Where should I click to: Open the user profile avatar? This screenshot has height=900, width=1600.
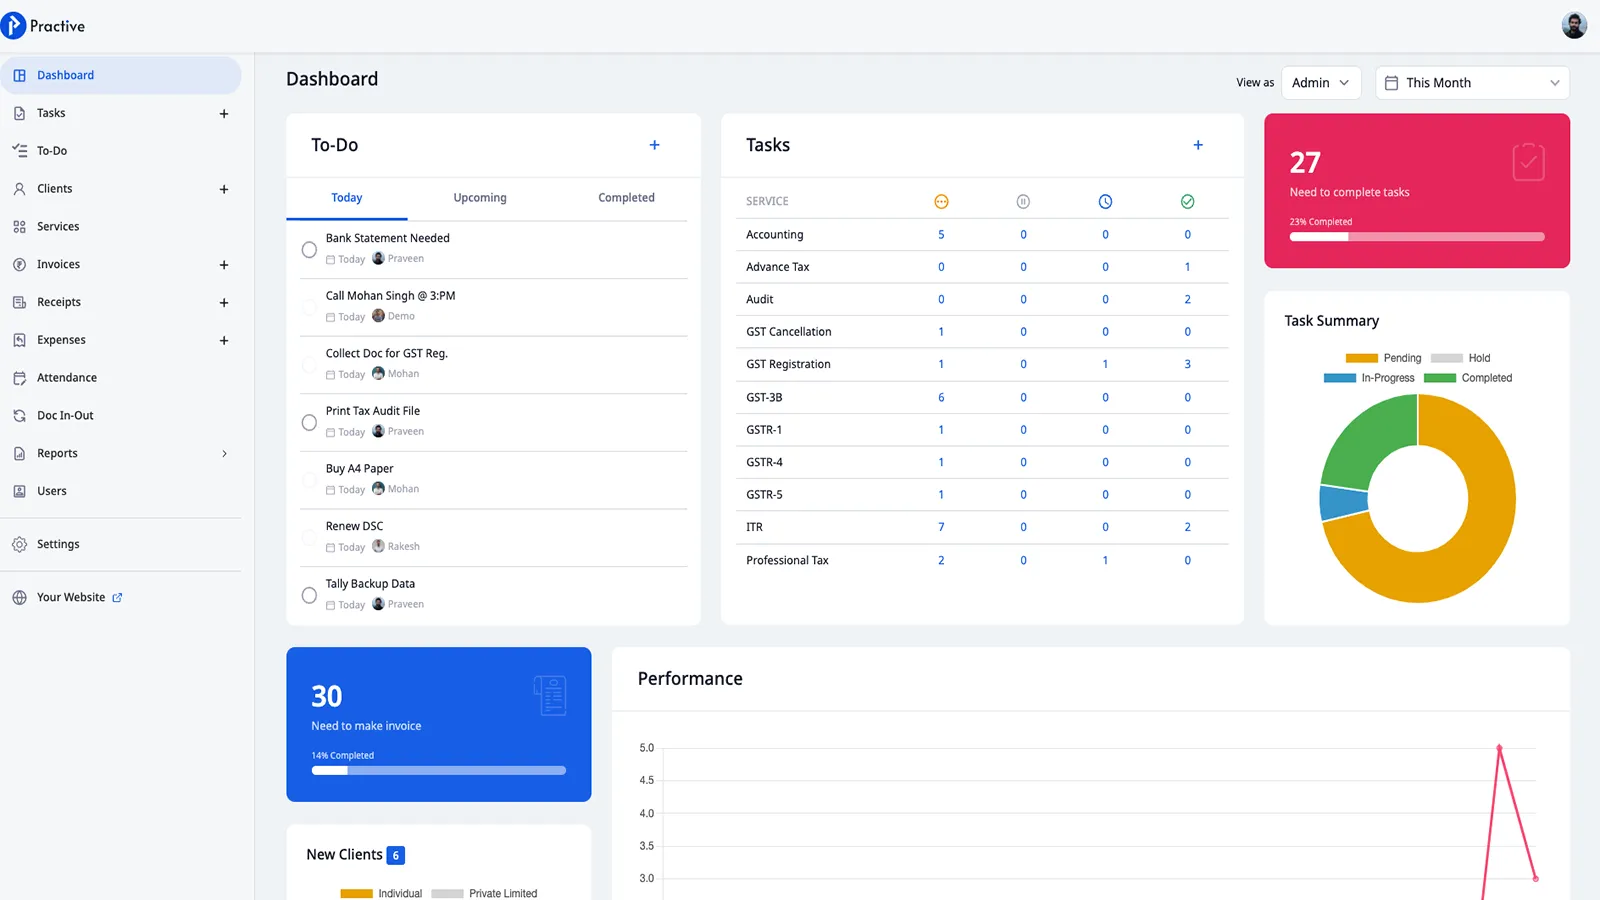pyautogui.click(x=1574, y=26)
